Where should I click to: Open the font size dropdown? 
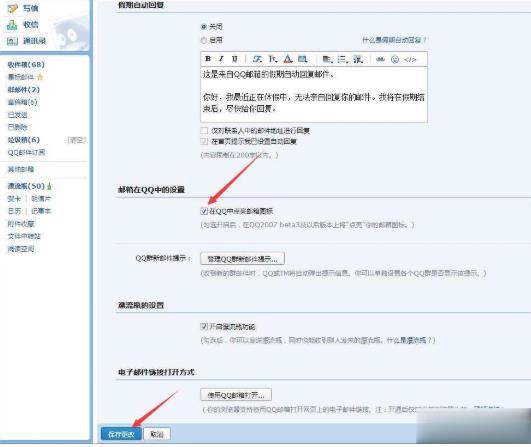(x=273, y=59)
